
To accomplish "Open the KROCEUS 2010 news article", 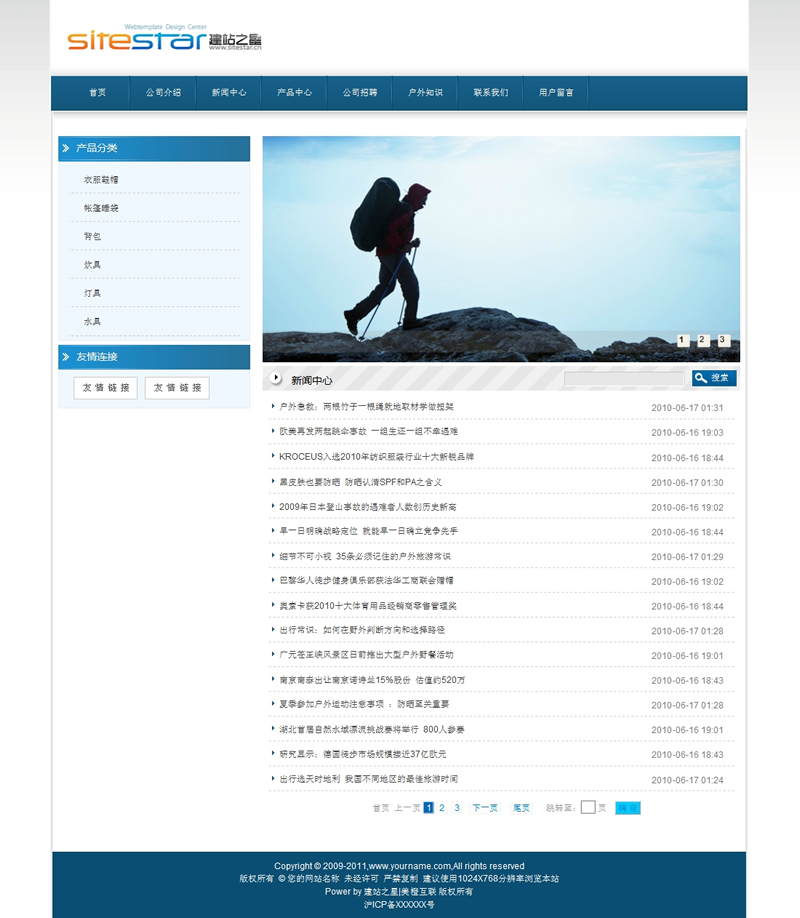I will 376,457.
